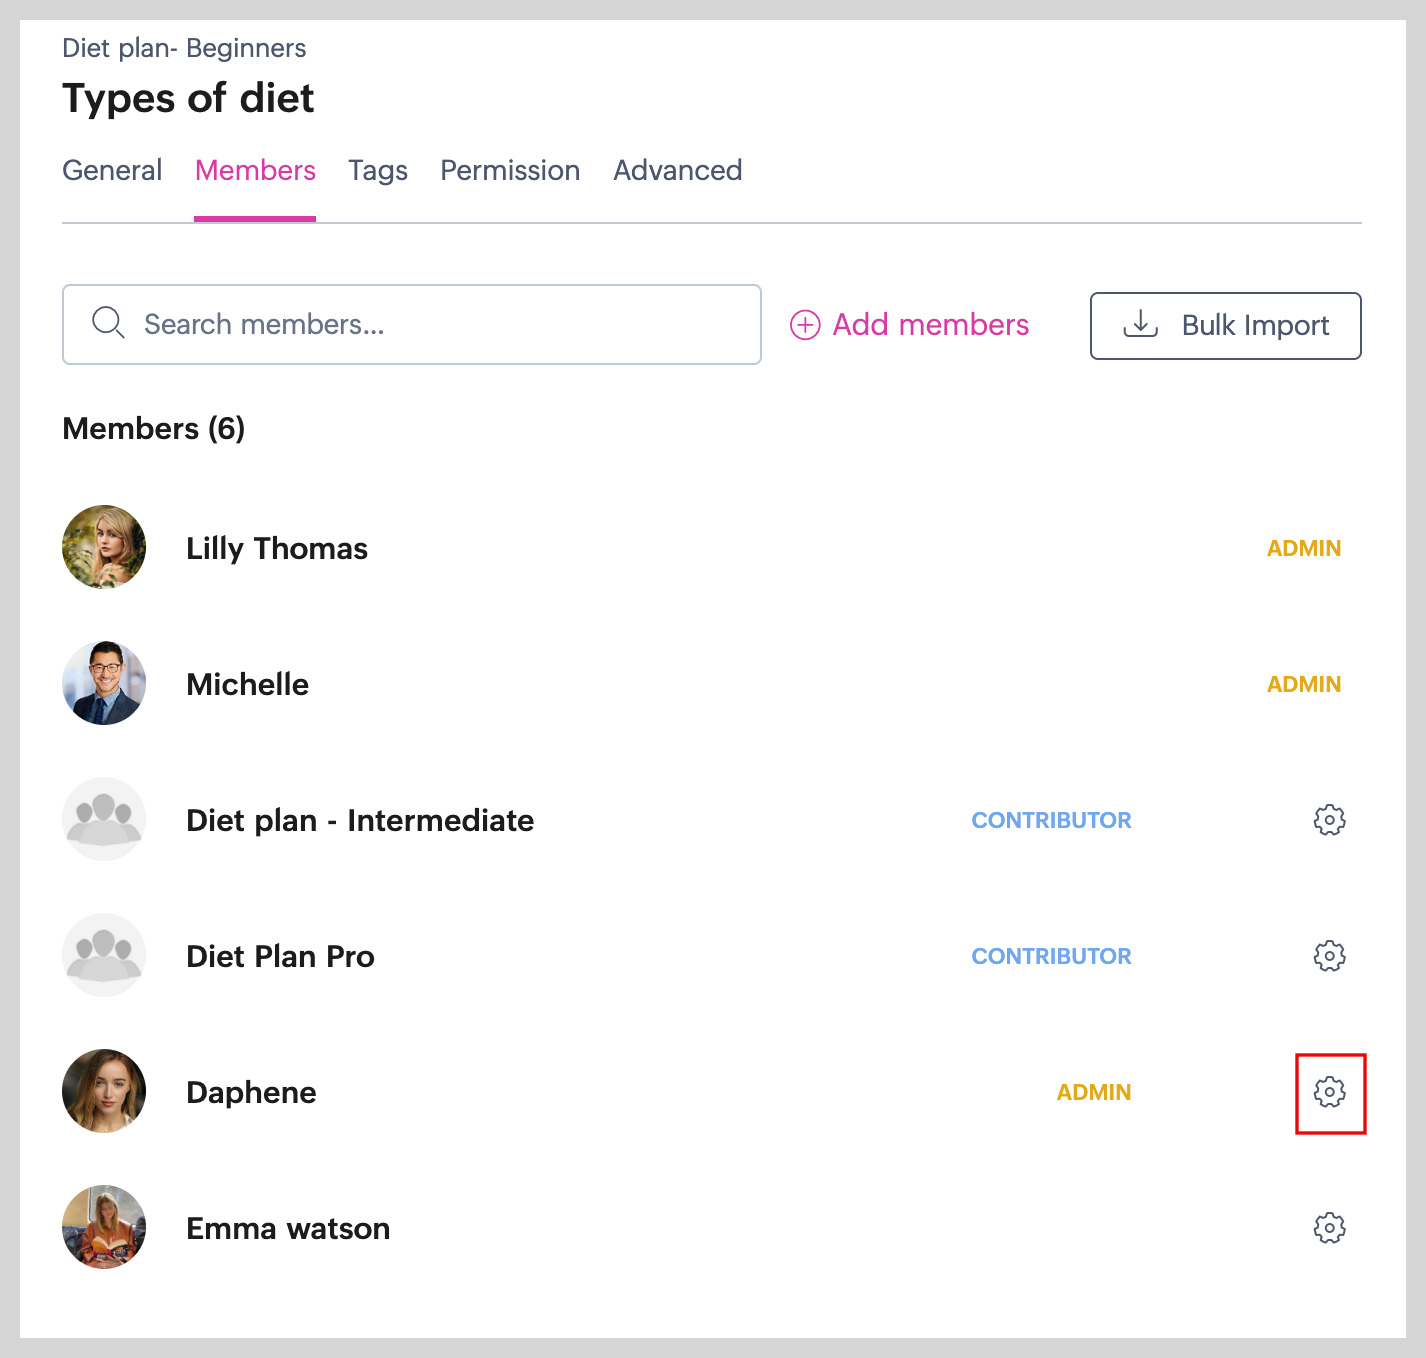Screen dimensions: 1426x1358
Task: Select the Advanced tab
Action: 677,170
